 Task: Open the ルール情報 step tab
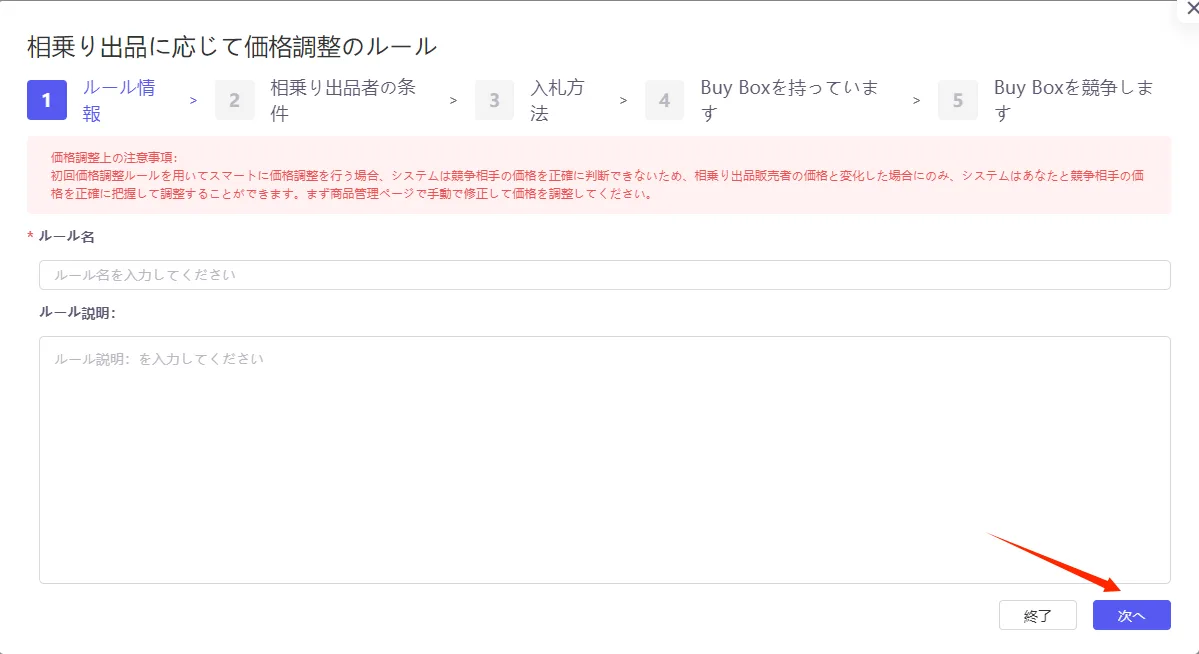[119, 100]
